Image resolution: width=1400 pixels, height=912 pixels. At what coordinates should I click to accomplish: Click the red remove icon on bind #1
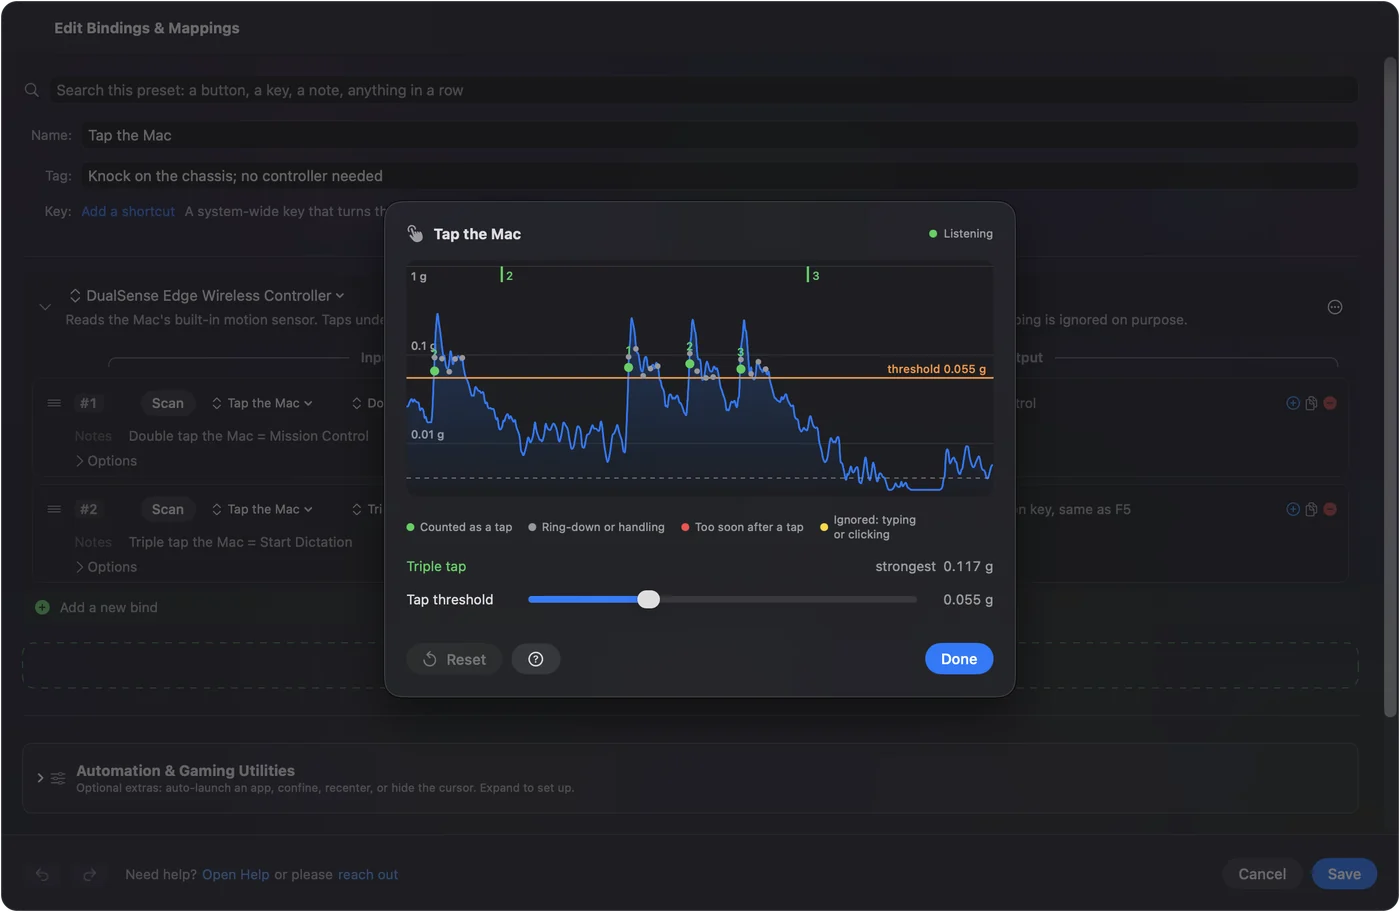coord(1330,403)
